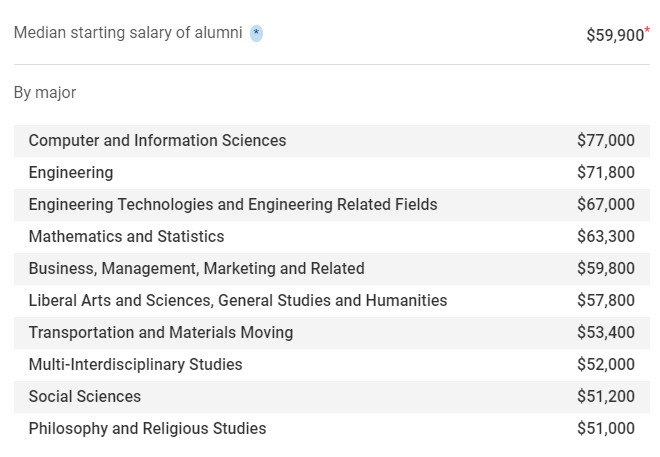Click Engineering Technologies and Engineering Related Fields
The height and width of the screenshot is (457, 660).
233,205
